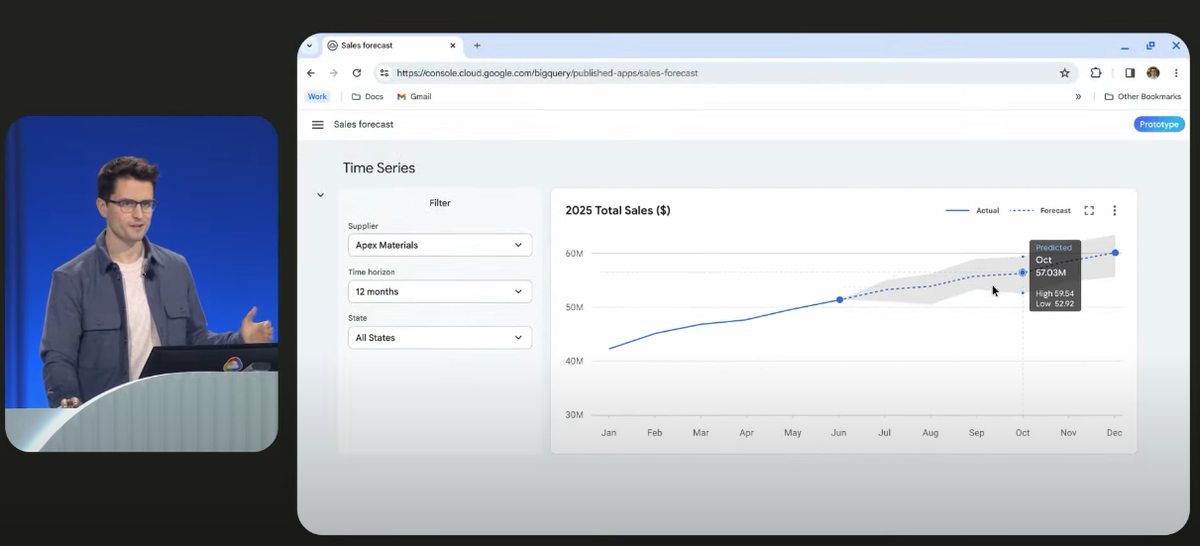Open the Other Bookmarks folder
1200x546 pixels.
[x=1142, y=97]
